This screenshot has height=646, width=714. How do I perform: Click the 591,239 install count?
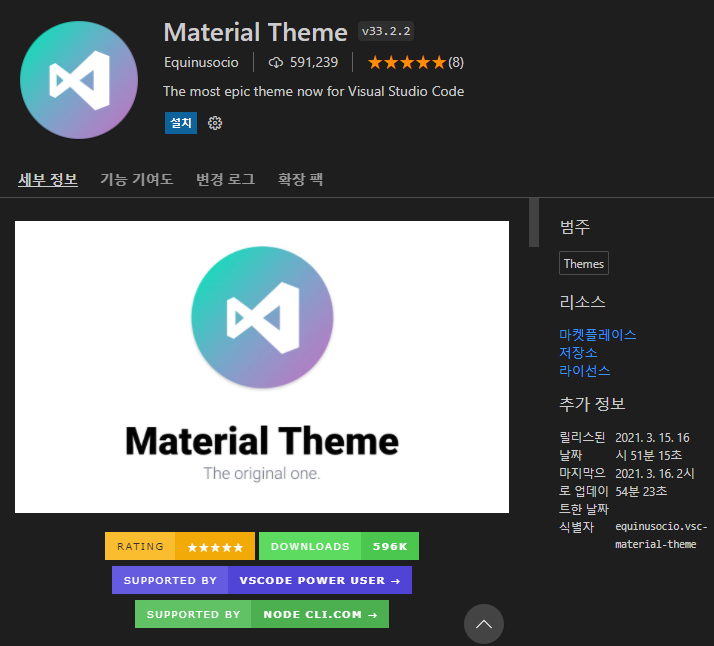tap(314, 62)
